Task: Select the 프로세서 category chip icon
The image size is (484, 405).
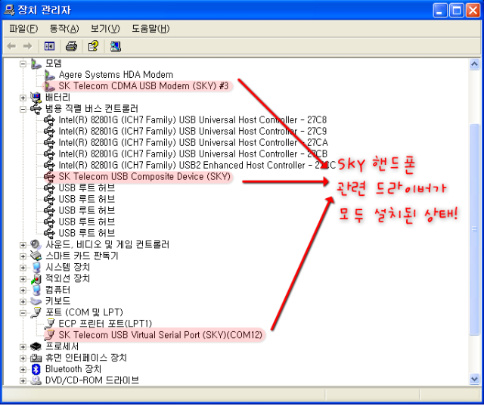Action: [x=36, y=347]
